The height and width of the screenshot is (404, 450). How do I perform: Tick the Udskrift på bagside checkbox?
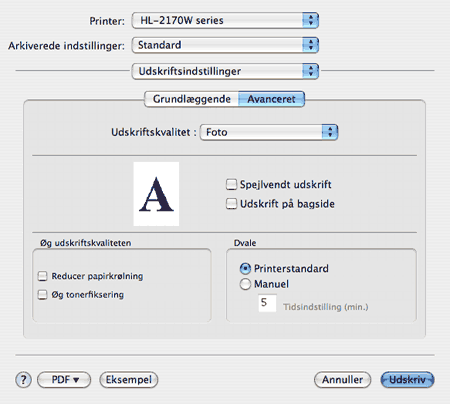point(231,204)
